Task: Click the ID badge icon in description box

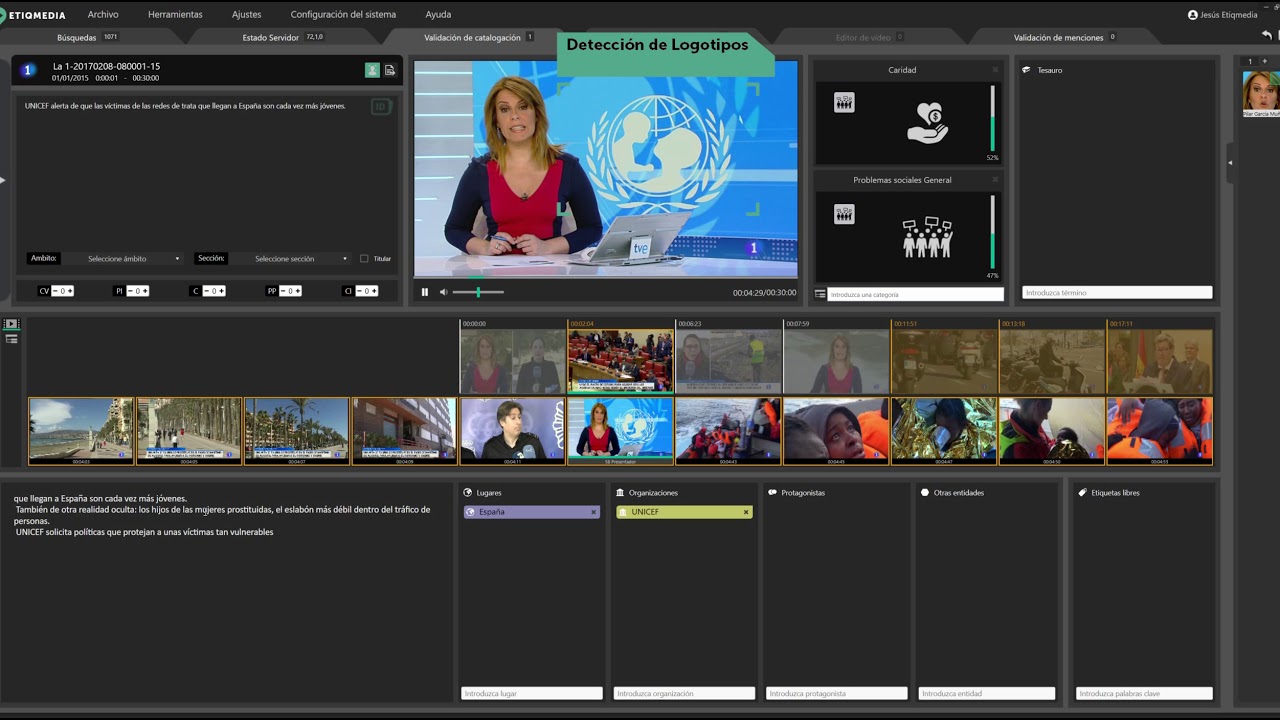Action: (x=380, y=106)
